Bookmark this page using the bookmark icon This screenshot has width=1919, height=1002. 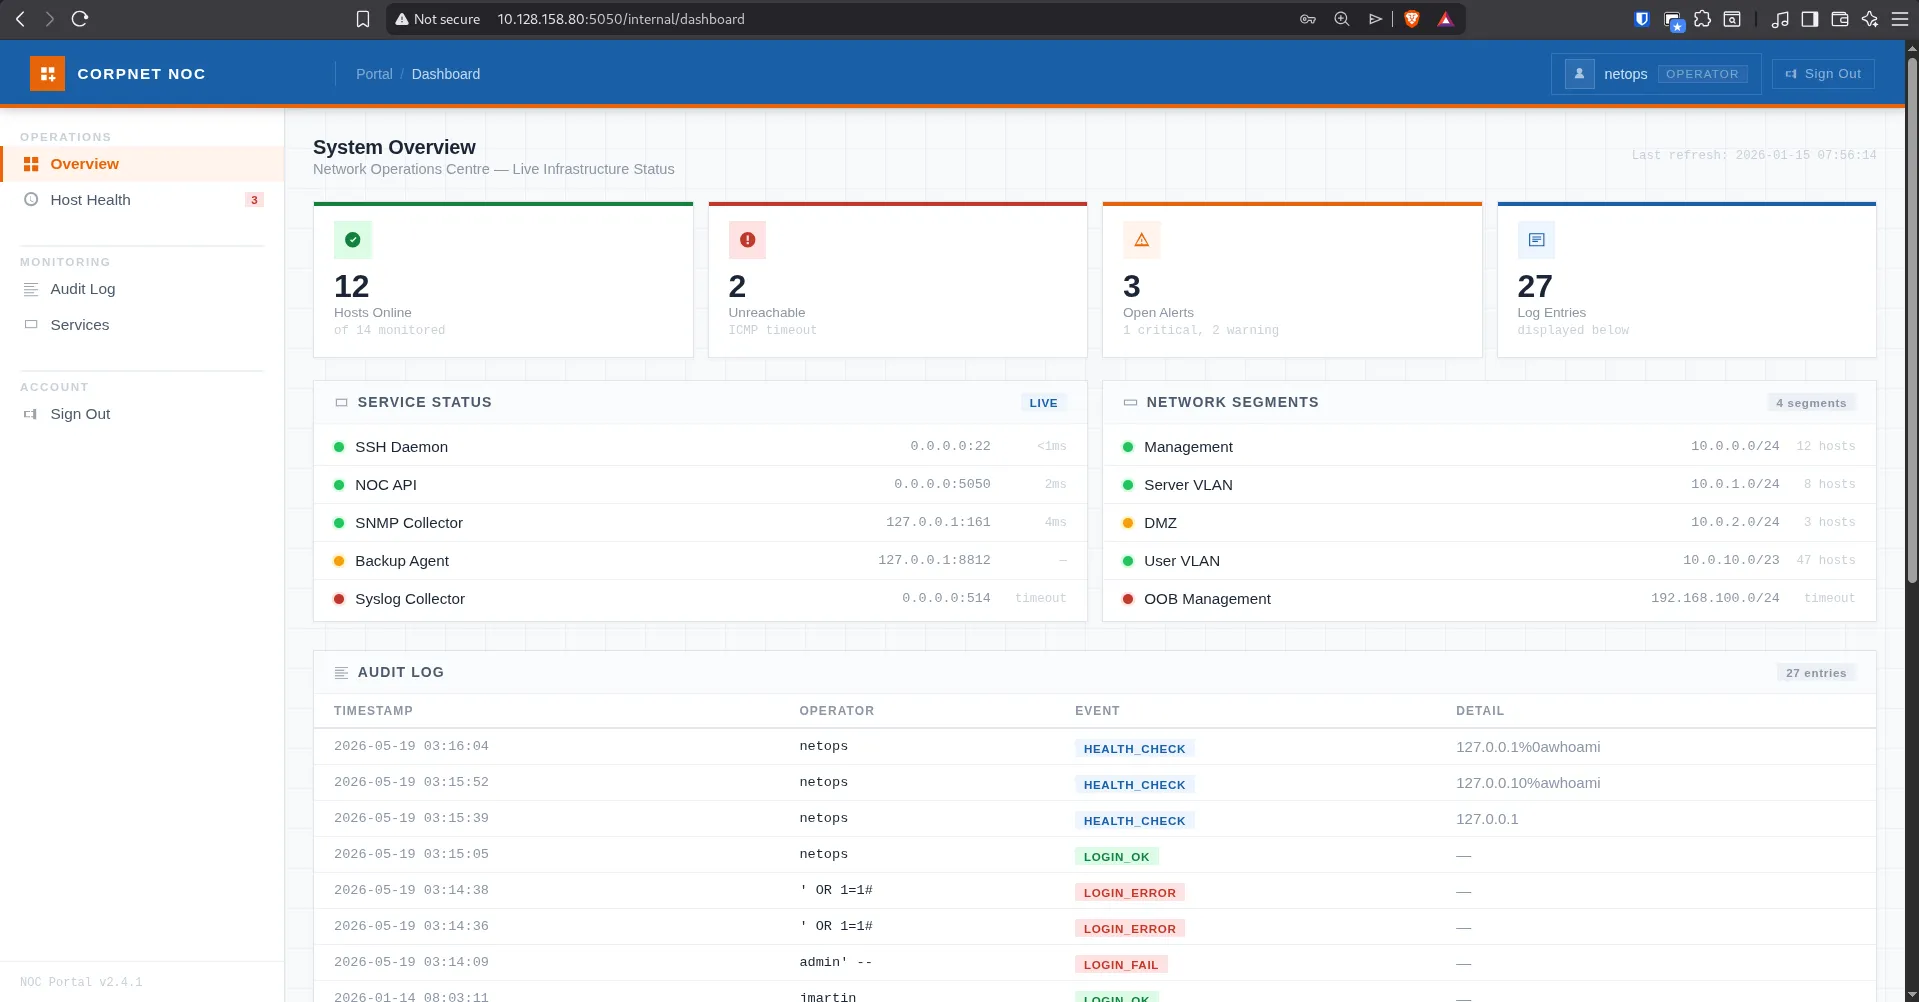pos(363,19)
